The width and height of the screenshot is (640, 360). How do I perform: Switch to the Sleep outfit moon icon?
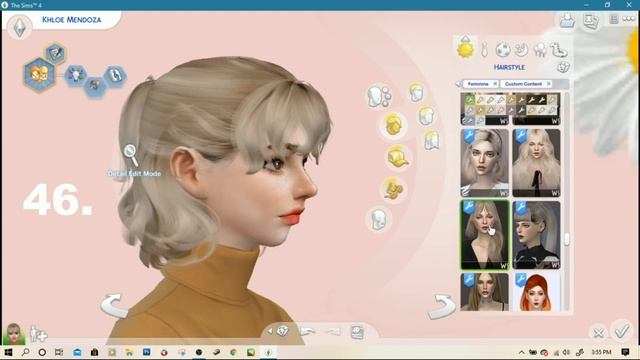click(521, 50)
